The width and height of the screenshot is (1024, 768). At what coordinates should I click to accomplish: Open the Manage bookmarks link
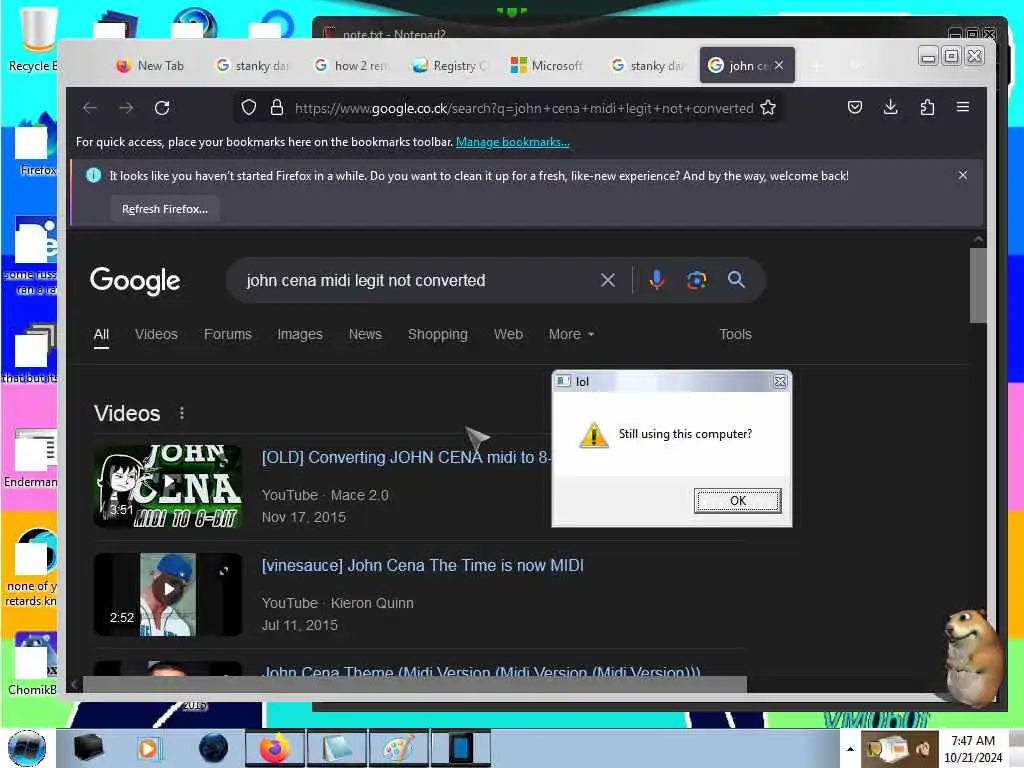click(x=513, y=142)
